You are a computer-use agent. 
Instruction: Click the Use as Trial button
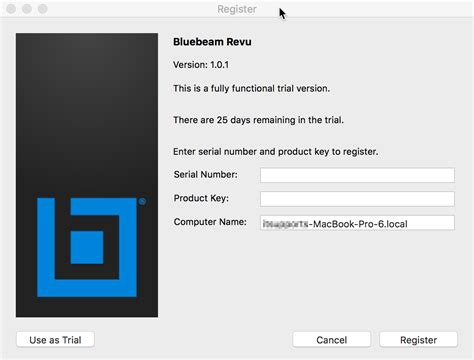tap(55, 340)
